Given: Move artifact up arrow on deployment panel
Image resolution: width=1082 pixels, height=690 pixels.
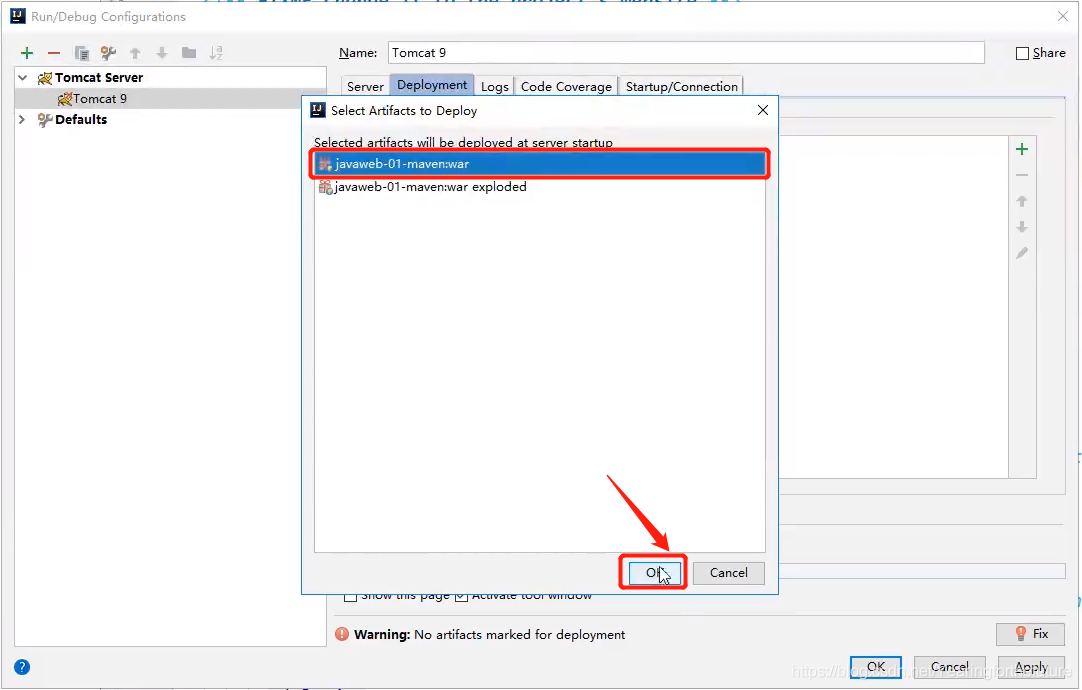Looking at the screenshot, I should 1022,201.
